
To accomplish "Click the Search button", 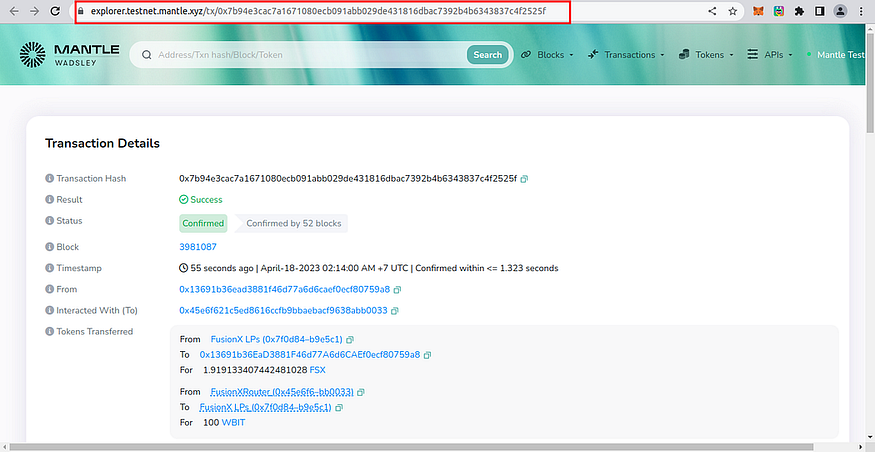I will click(487, 55).
